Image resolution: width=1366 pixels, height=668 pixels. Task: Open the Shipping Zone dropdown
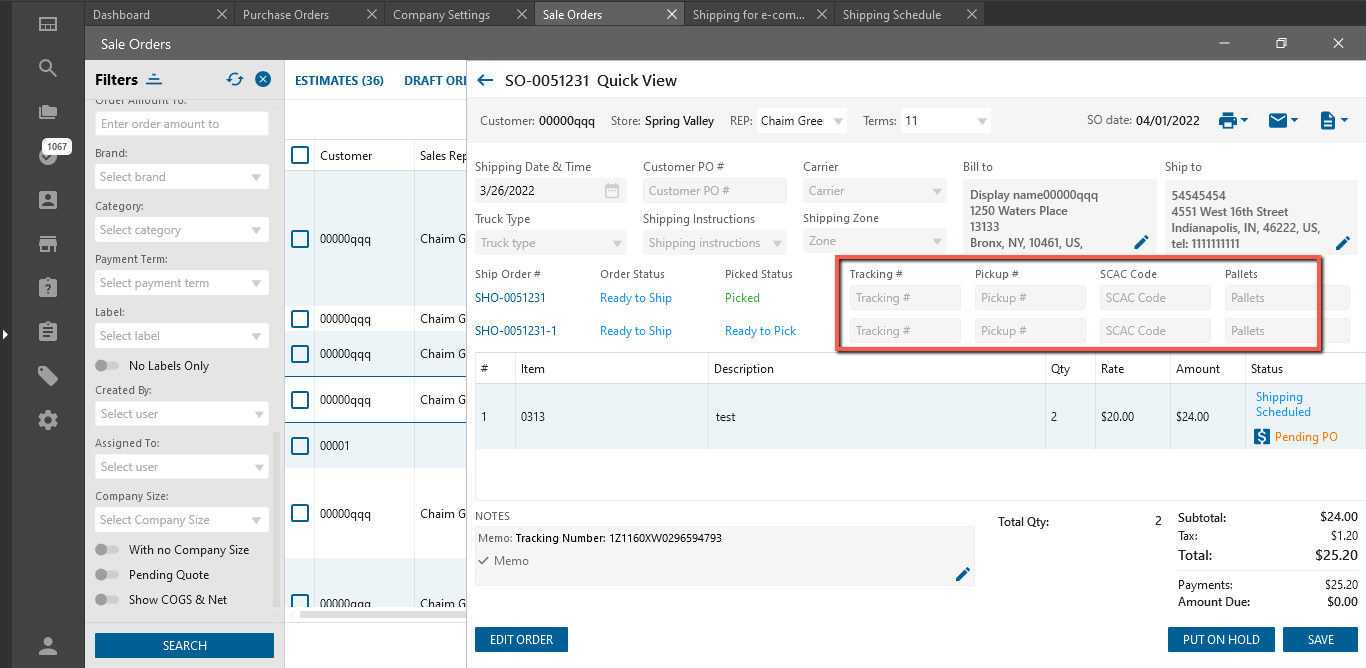[x=875, y=241]
